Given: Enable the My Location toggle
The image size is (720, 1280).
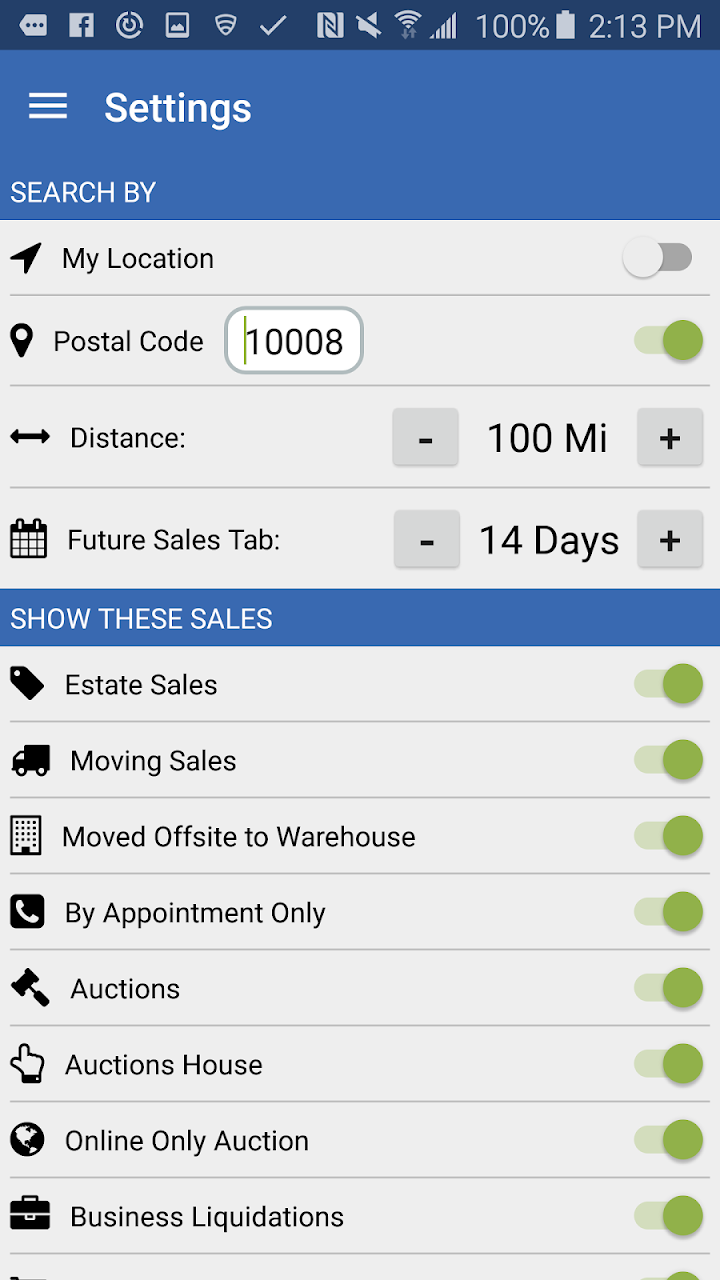Looking at the screenshot, I should coord(658,258).
